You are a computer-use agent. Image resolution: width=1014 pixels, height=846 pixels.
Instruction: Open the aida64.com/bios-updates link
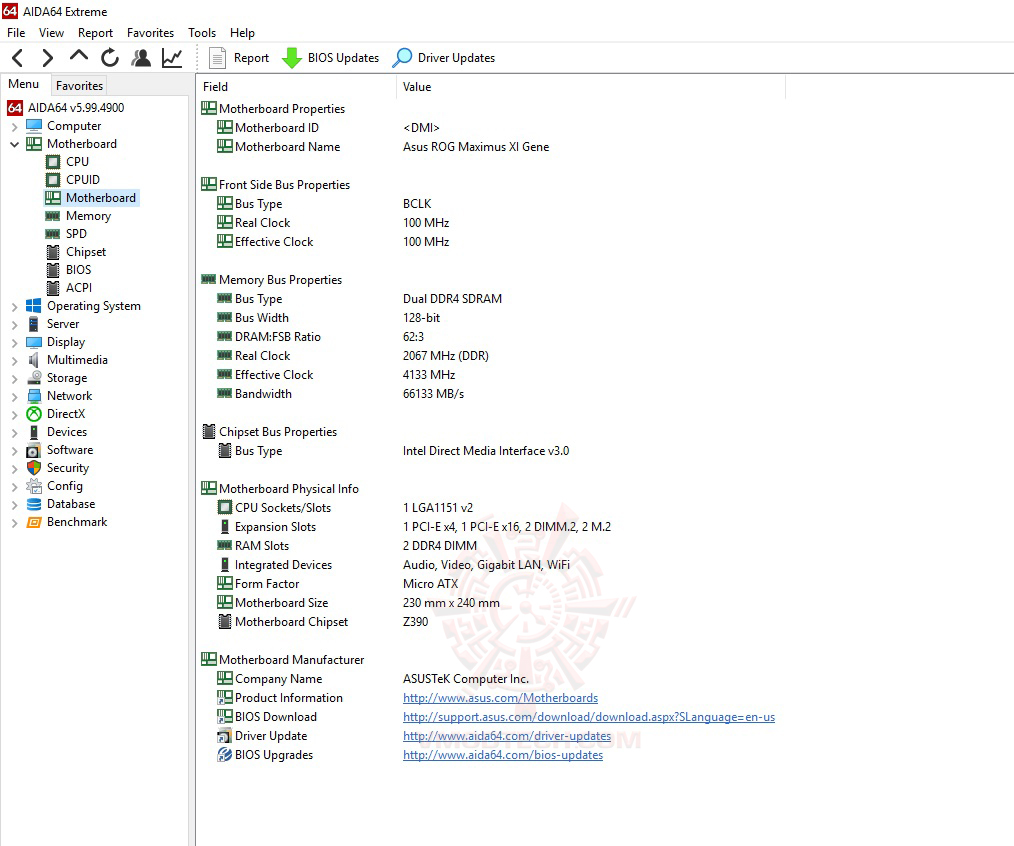502,755
